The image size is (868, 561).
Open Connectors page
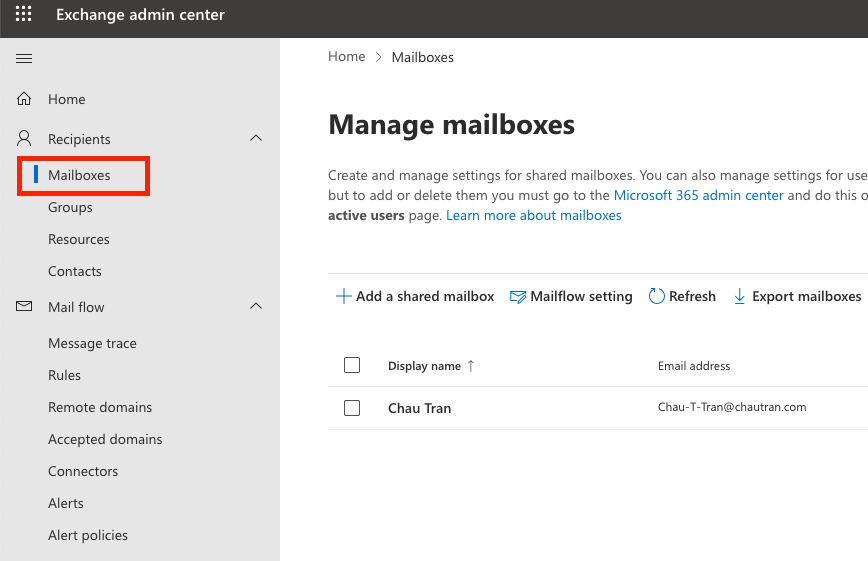click(83, 471)
